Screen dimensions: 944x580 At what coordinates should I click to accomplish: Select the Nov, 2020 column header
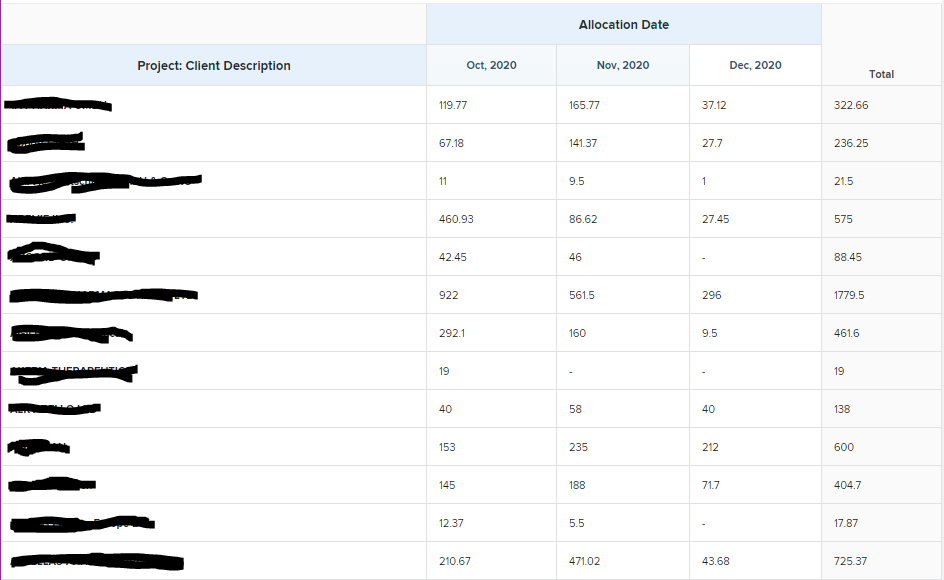(622, 66)
